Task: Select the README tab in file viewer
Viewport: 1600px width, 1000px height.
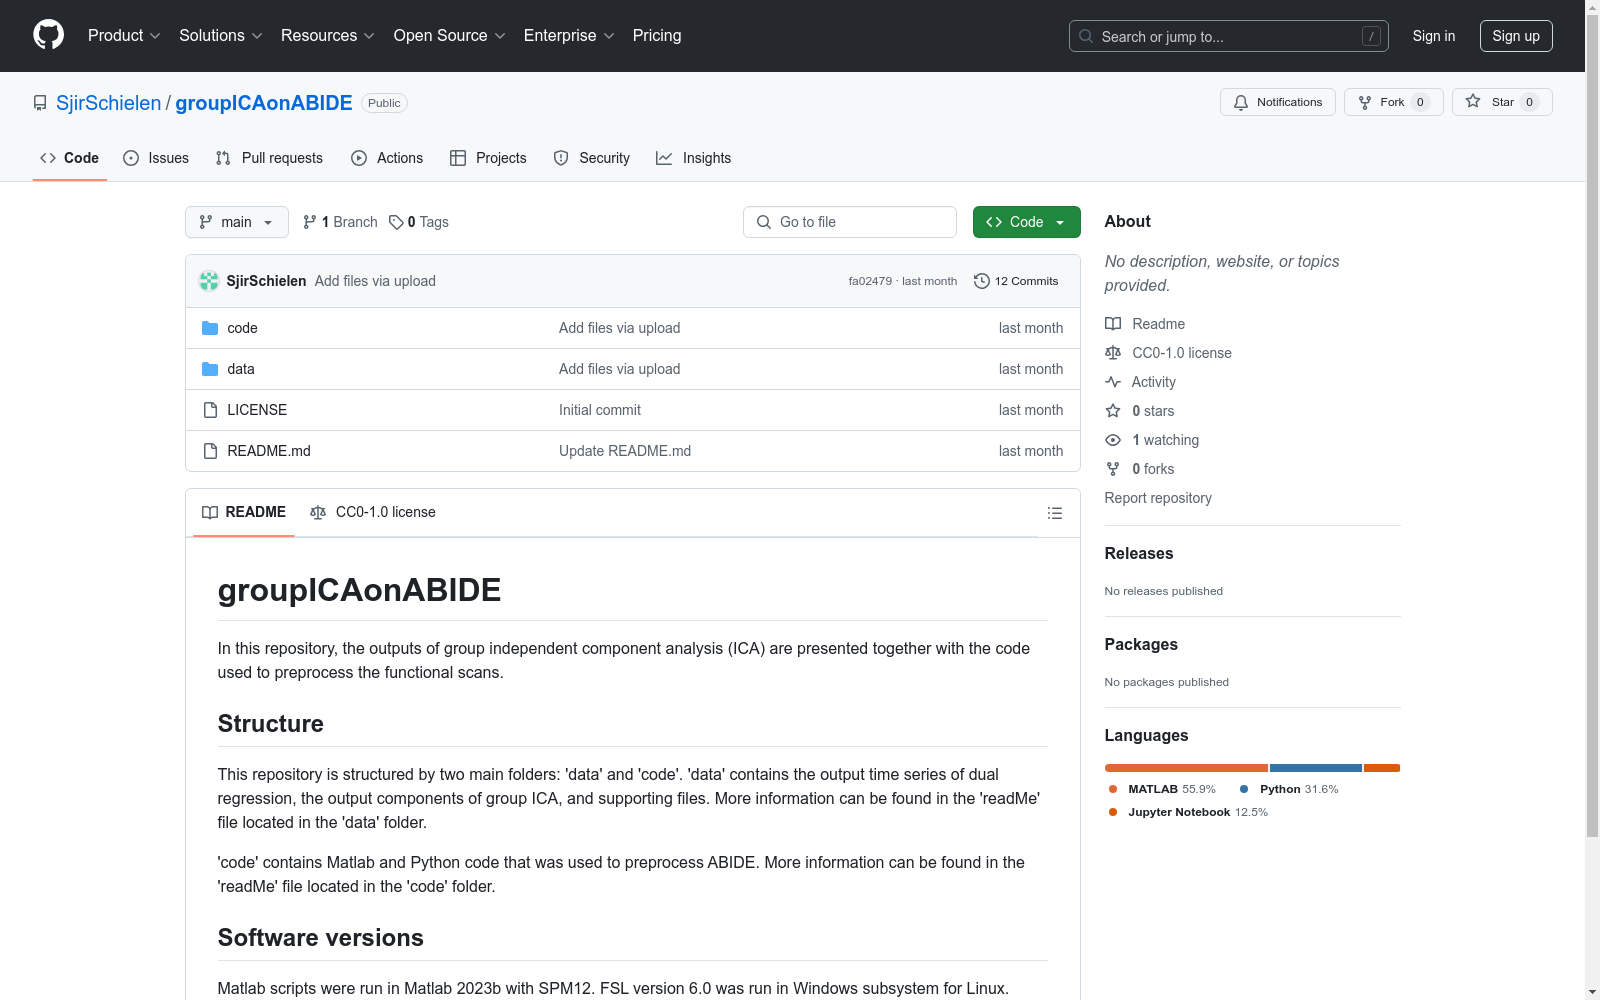Action: pyautogui.click(x=244, y=512)
